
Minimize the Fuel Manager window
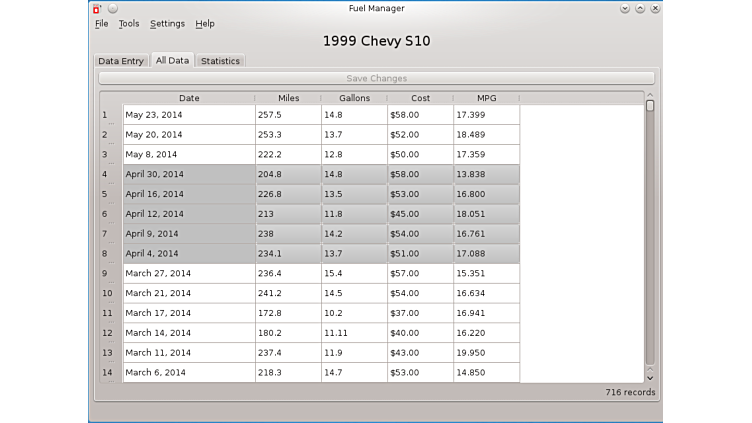625,8
